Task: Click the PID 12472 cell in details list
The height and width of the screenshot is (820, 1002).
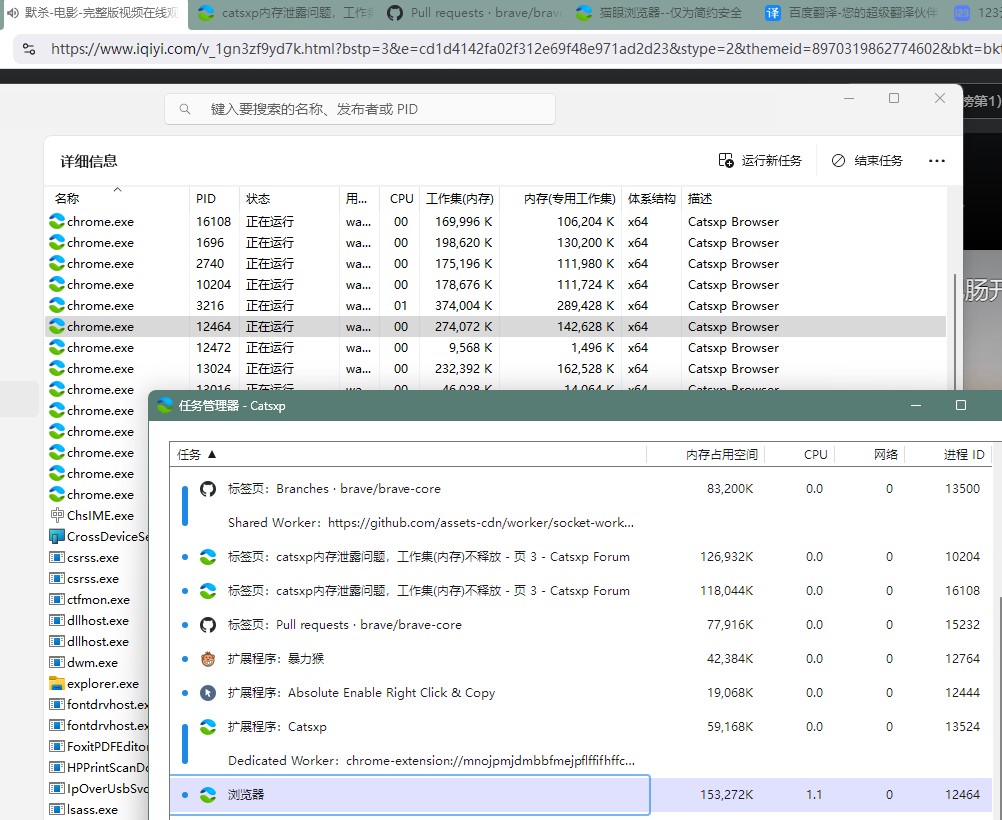Action: [213, 348]
